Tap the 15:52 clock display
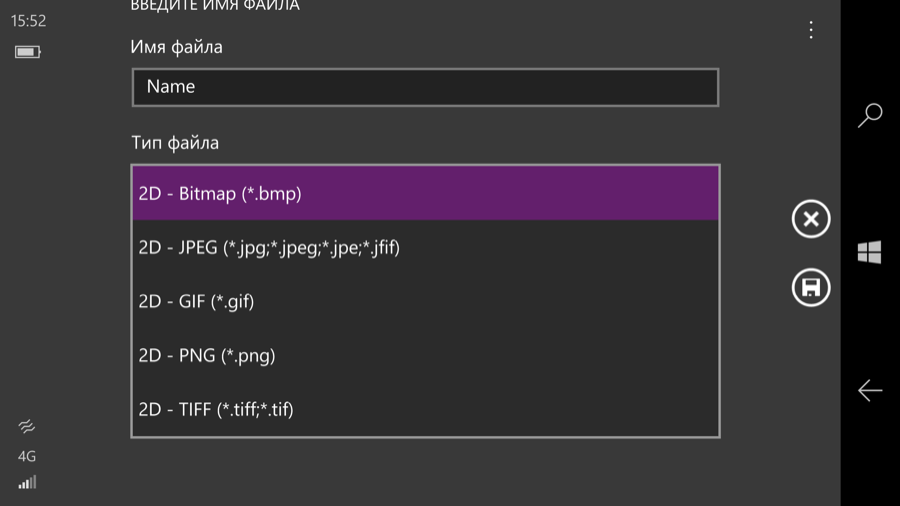Viewport: 900px width, 506px height. tap(28, 21)
